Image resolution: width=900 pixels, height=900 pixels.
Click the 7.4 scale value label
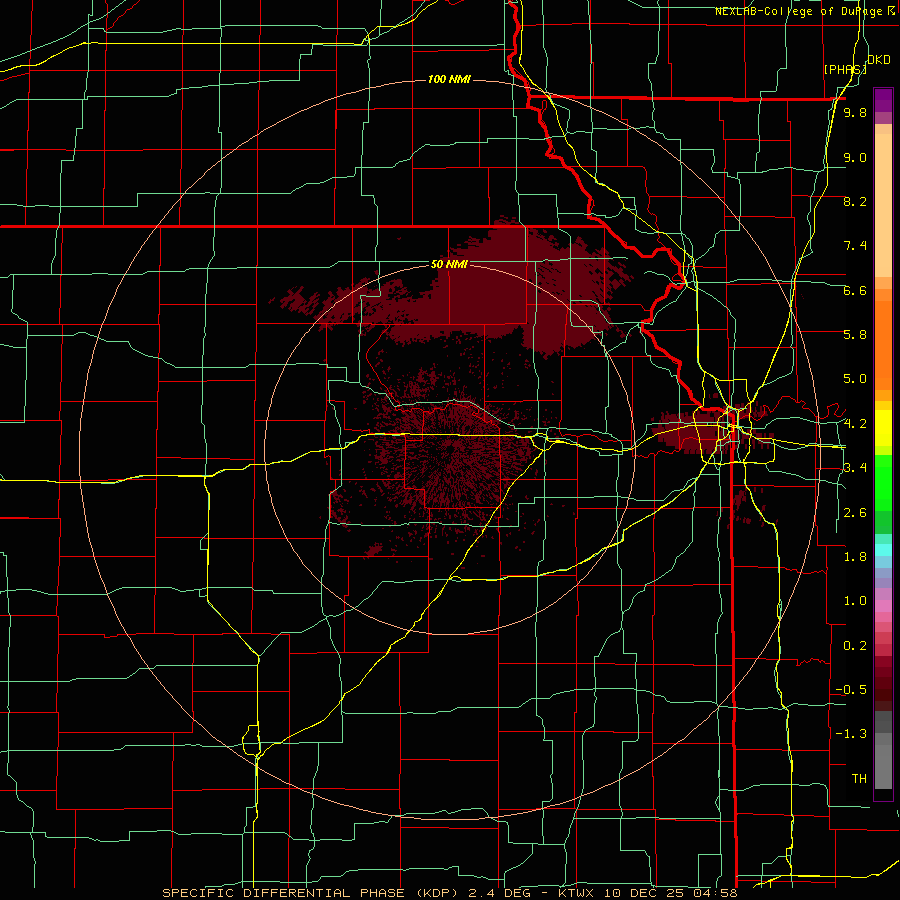tap(855, 246)
